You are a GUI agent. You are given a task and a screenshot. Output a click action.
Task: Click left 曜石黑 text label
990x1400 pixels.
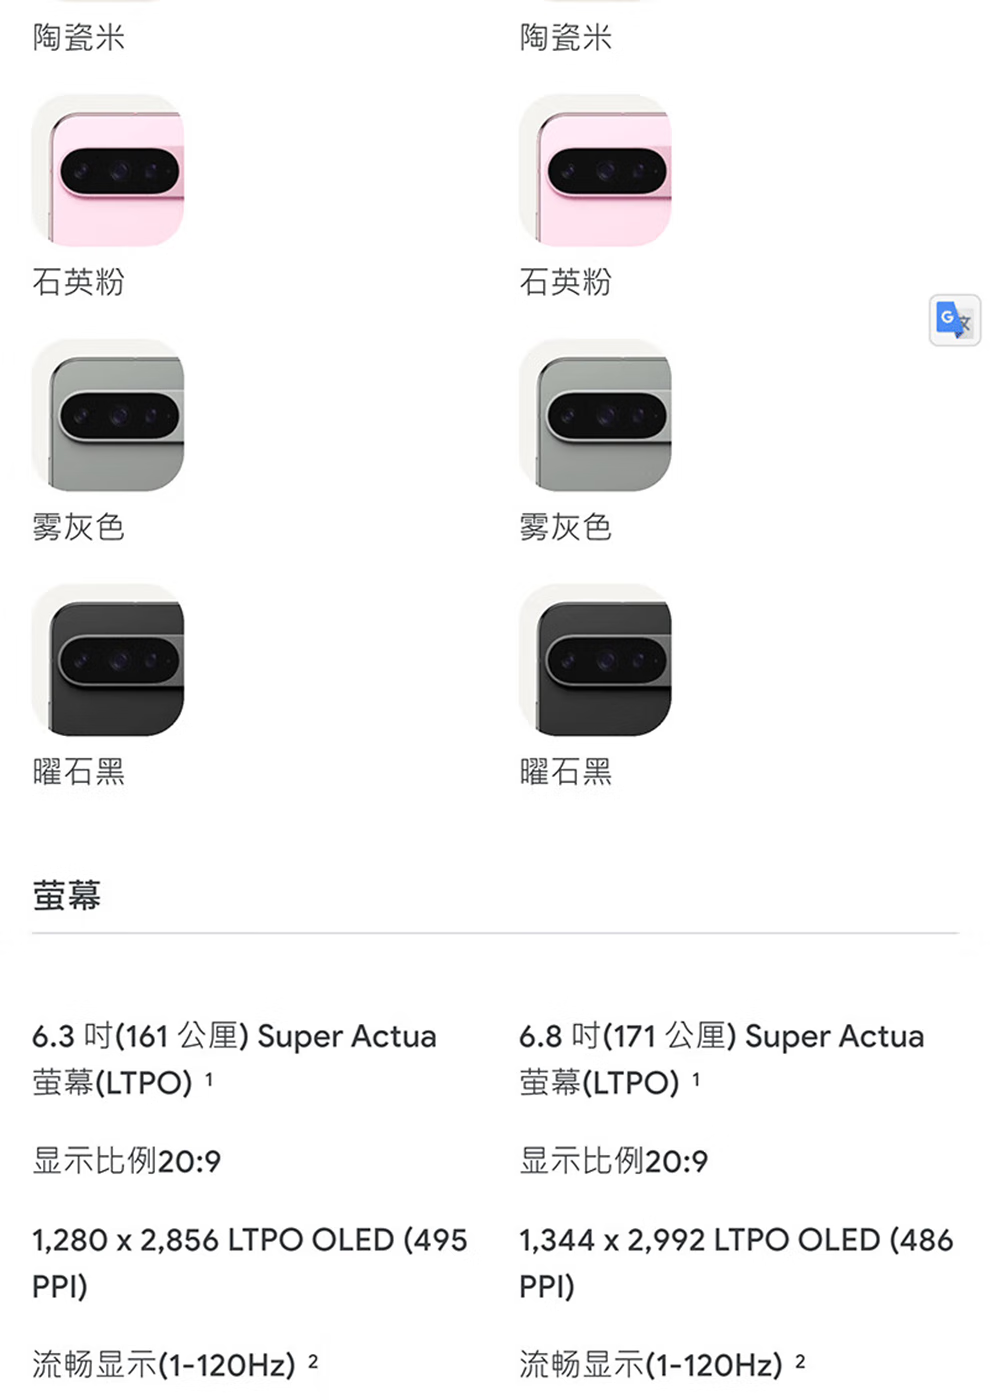pos(79,772)
